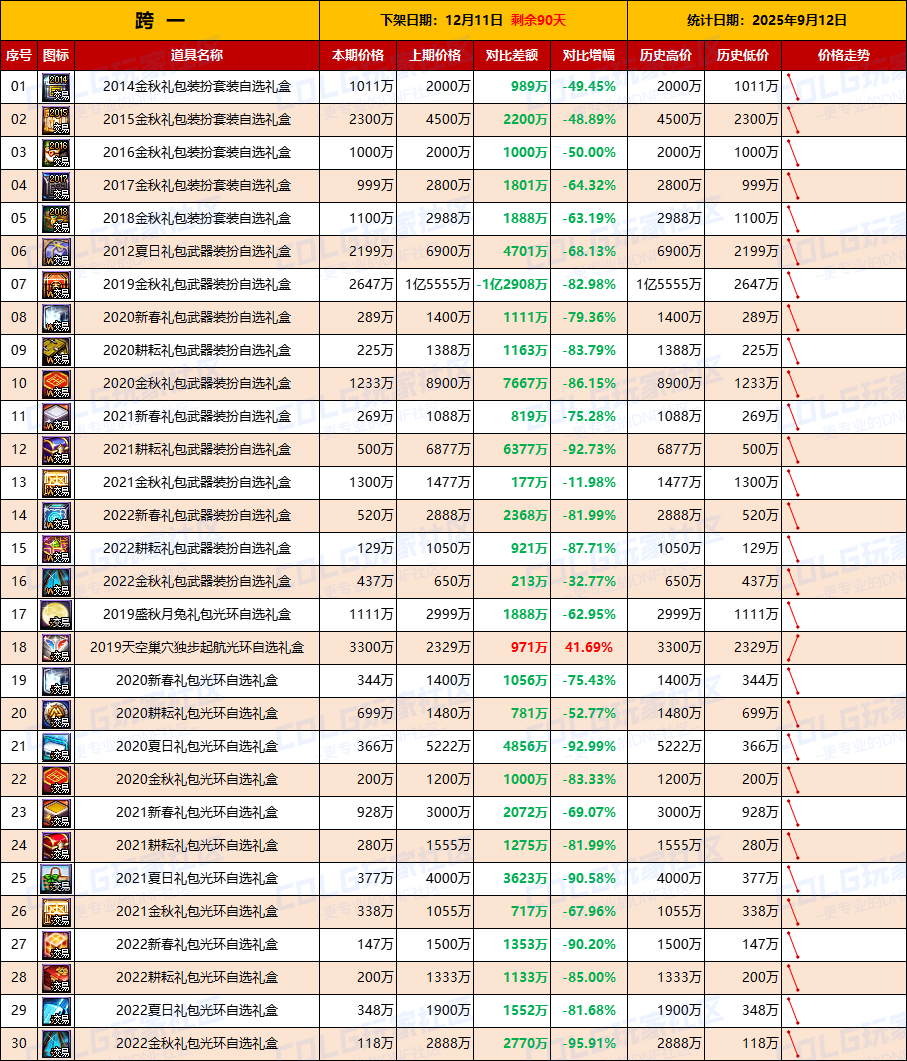Screen dimensions: 907x1061
Task: Click the gold box icon in row 09
Action: coord(56,351)
